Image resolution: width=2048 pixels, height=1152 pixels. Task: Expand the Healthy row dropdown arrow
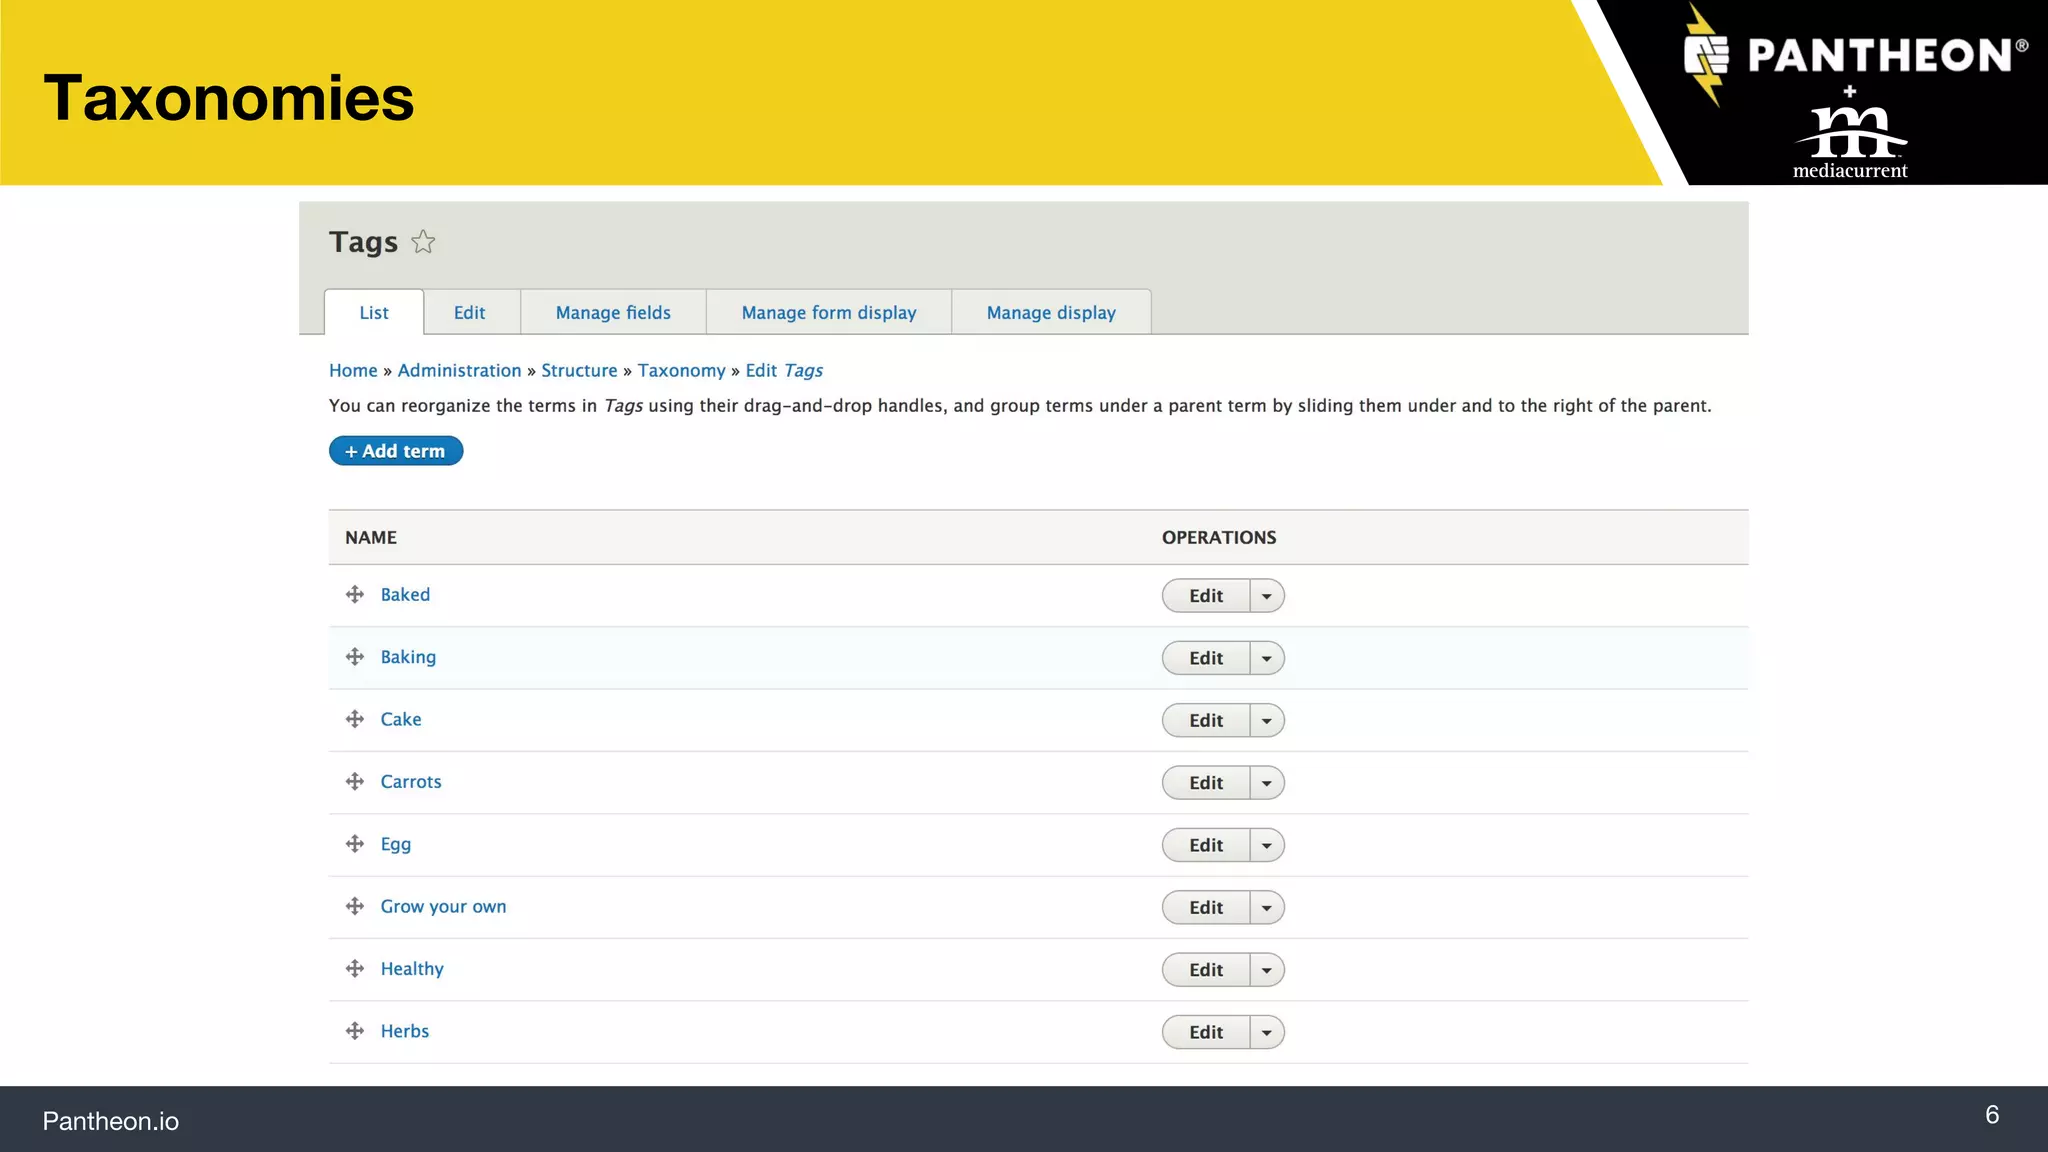point(1267,970)
